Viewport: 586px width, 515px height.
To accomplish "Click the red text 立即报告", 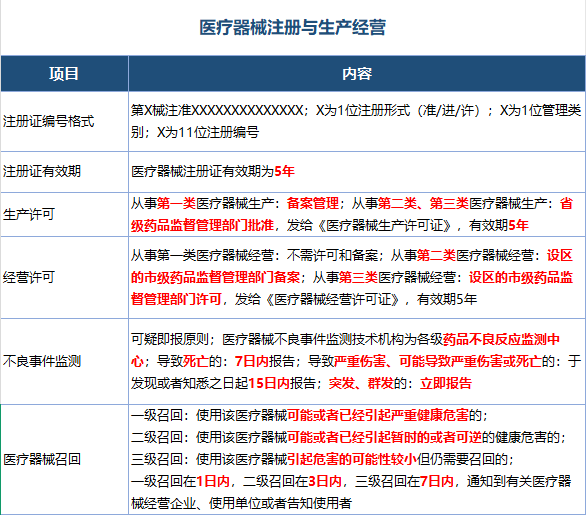I will (x=446, y=383).
